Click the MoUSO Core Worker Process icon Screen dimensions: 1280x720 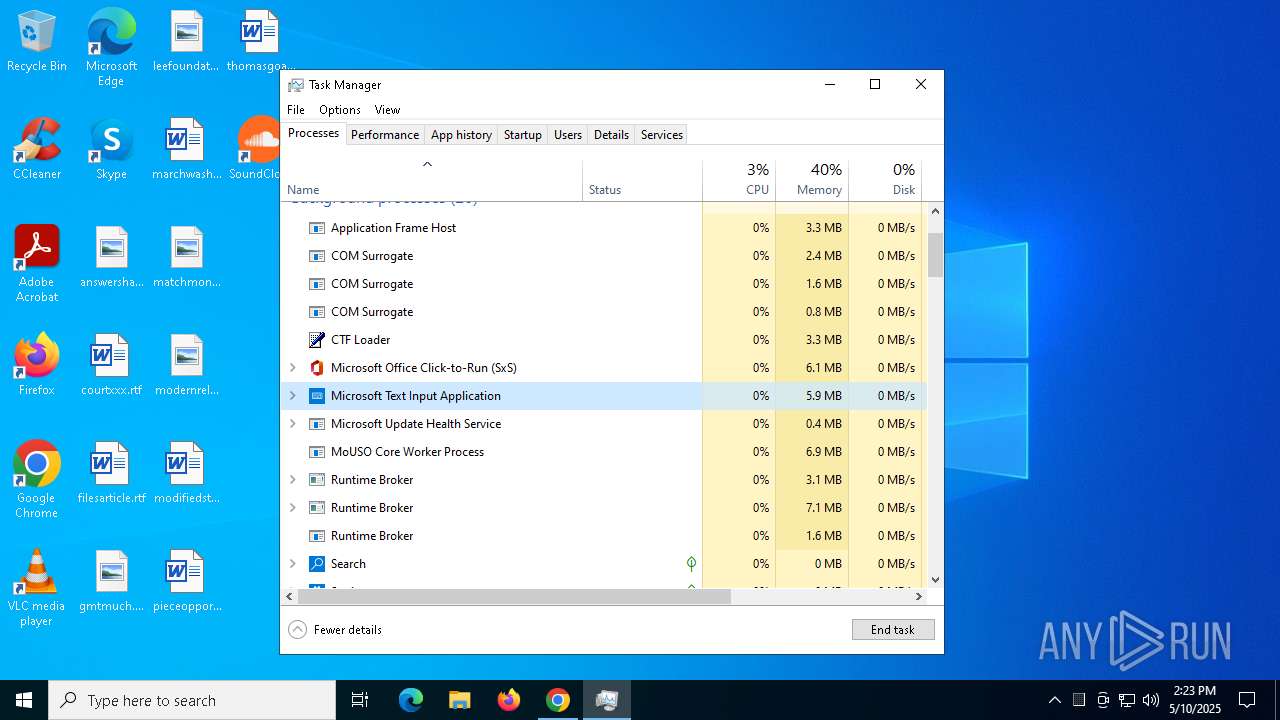coord(317,452)
